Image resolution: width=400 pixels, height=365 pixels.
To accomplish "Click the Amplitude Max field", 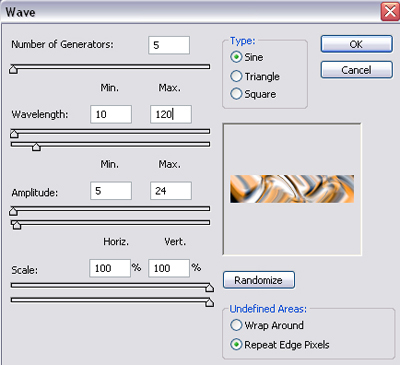I will (171, 191).
